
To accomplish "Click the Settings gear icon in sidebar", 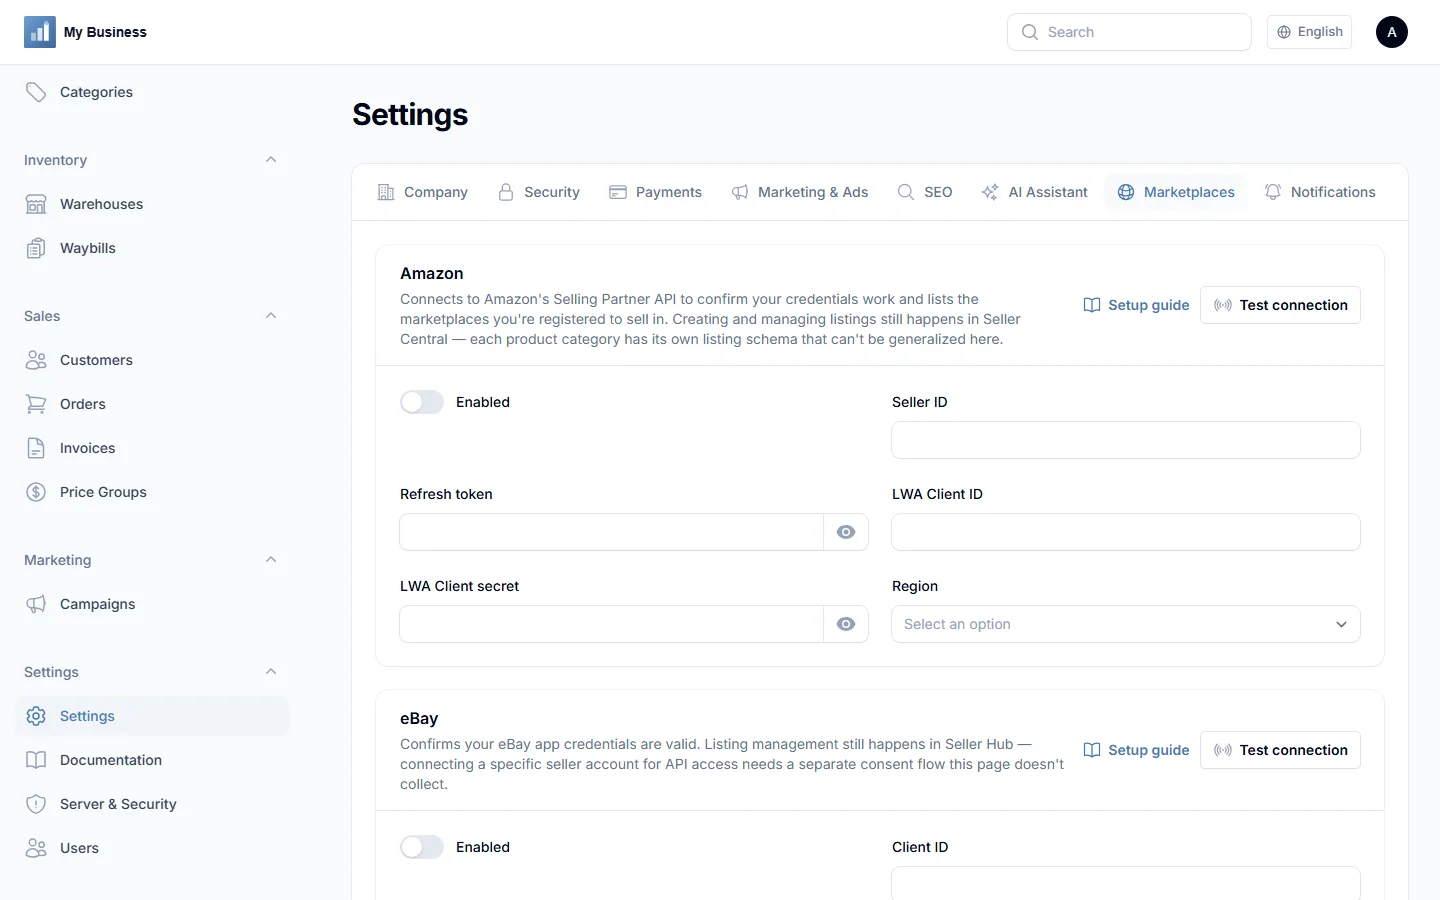I will click(36, 716).
